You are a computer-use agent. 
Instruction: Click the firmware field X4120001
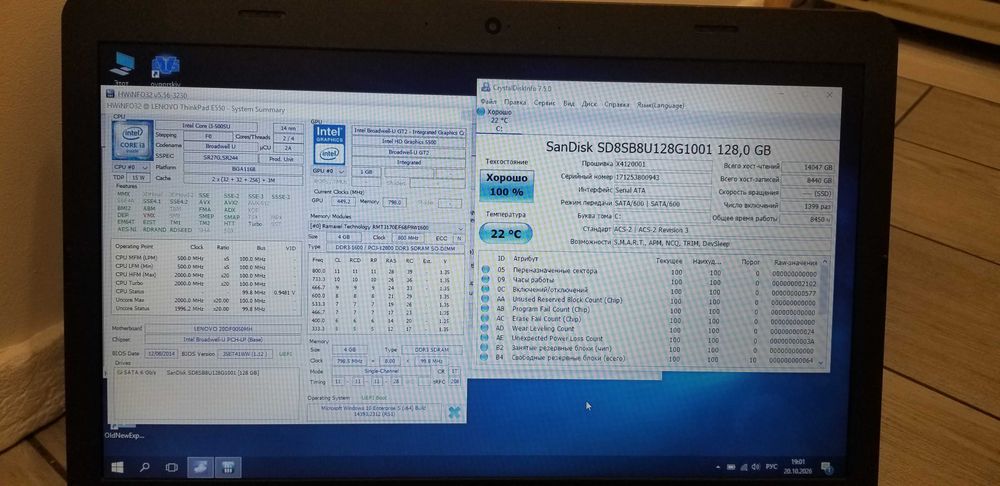[662, 165]
